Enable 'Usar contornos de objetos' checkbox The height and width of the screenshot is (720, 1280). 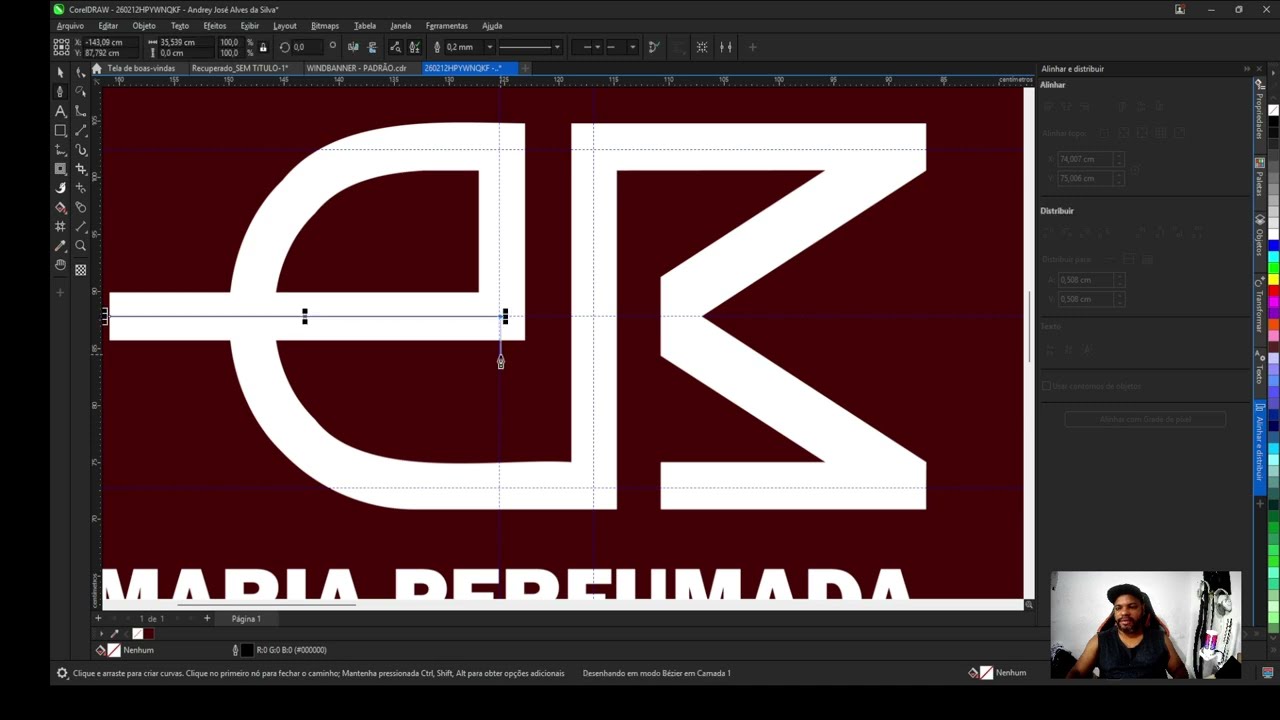(1047, 386)
